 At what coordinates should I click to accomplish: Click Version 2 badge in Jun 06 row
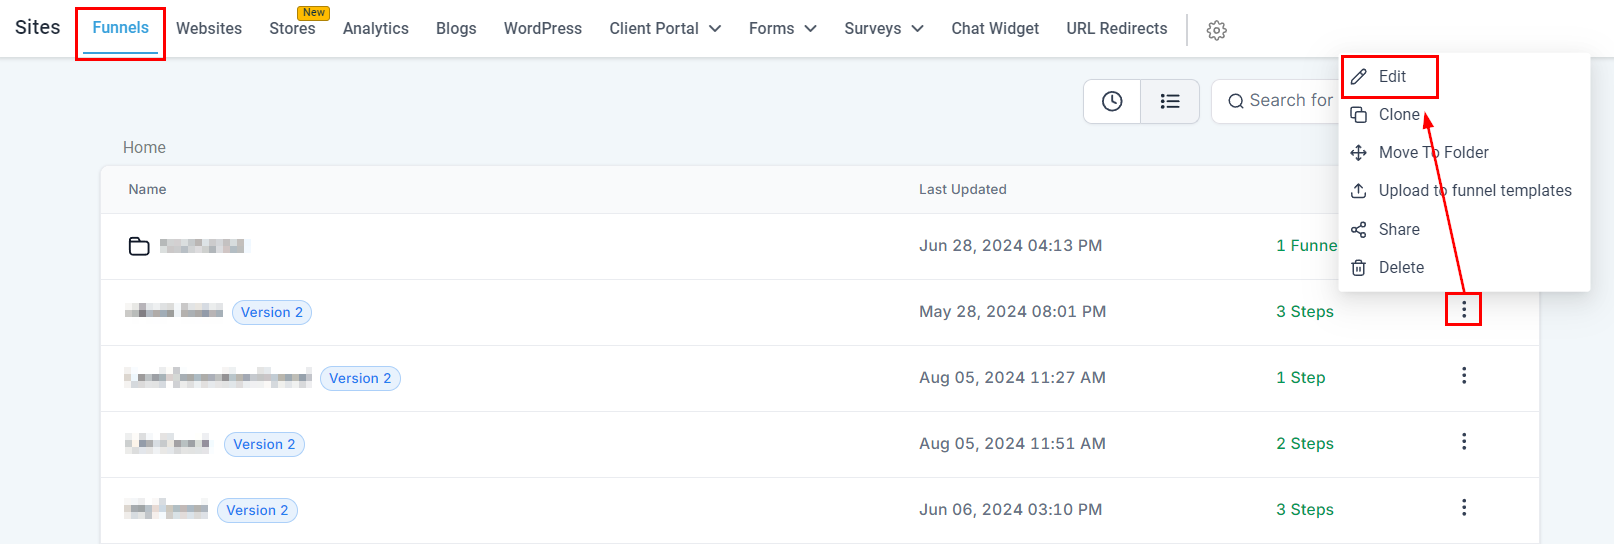click(x=257, y=510)
